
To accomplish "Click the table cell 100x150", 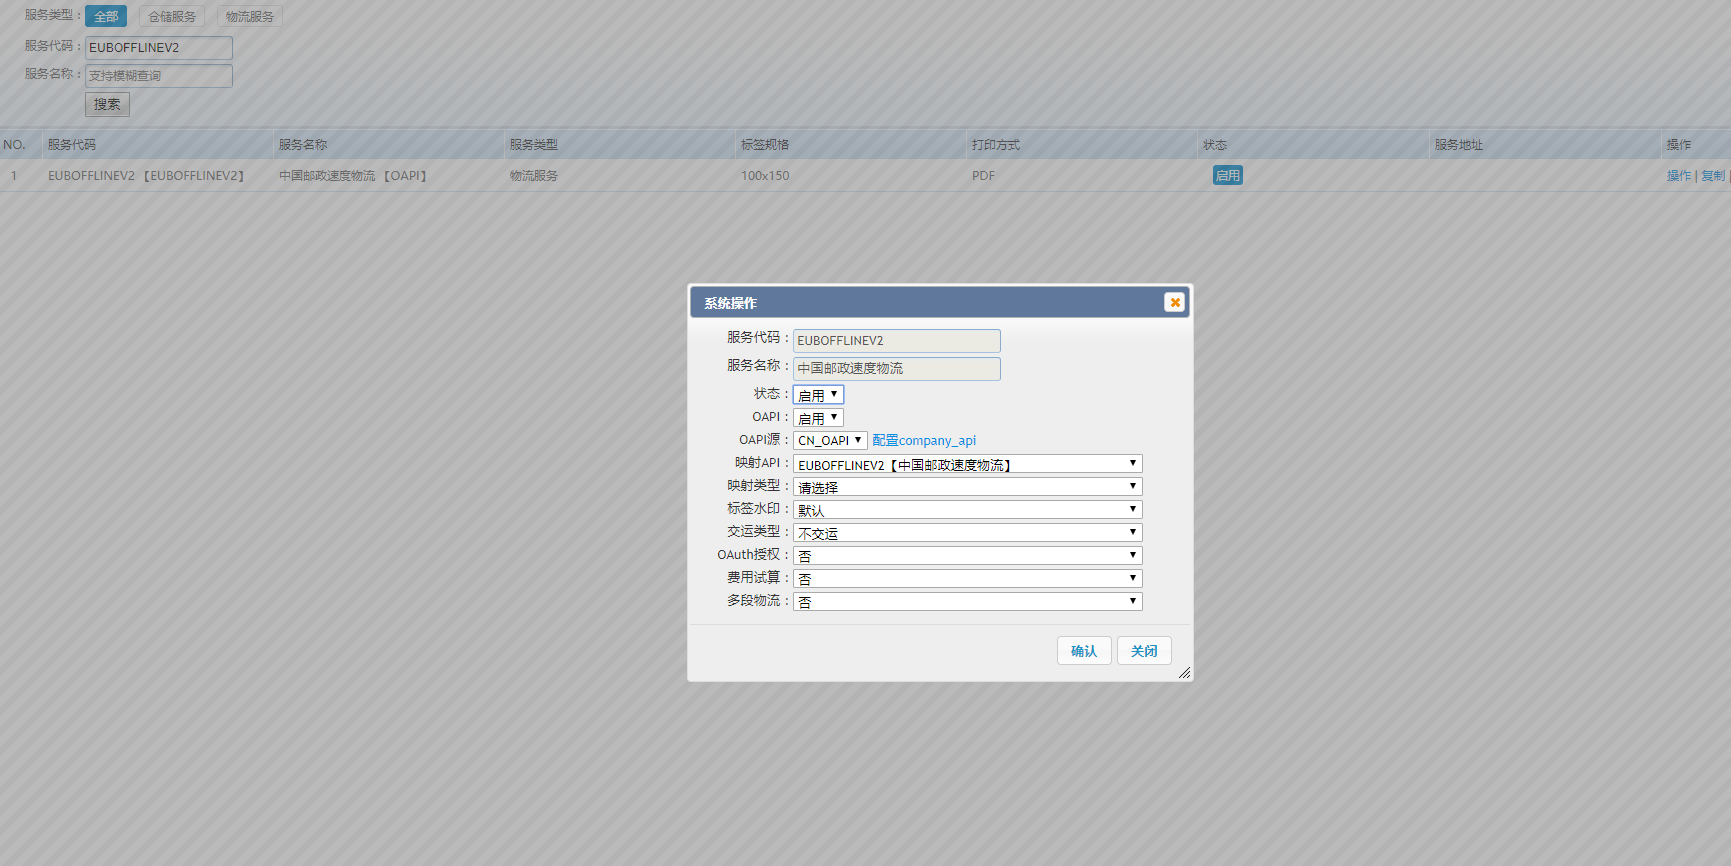I will [x=765, y=176].
